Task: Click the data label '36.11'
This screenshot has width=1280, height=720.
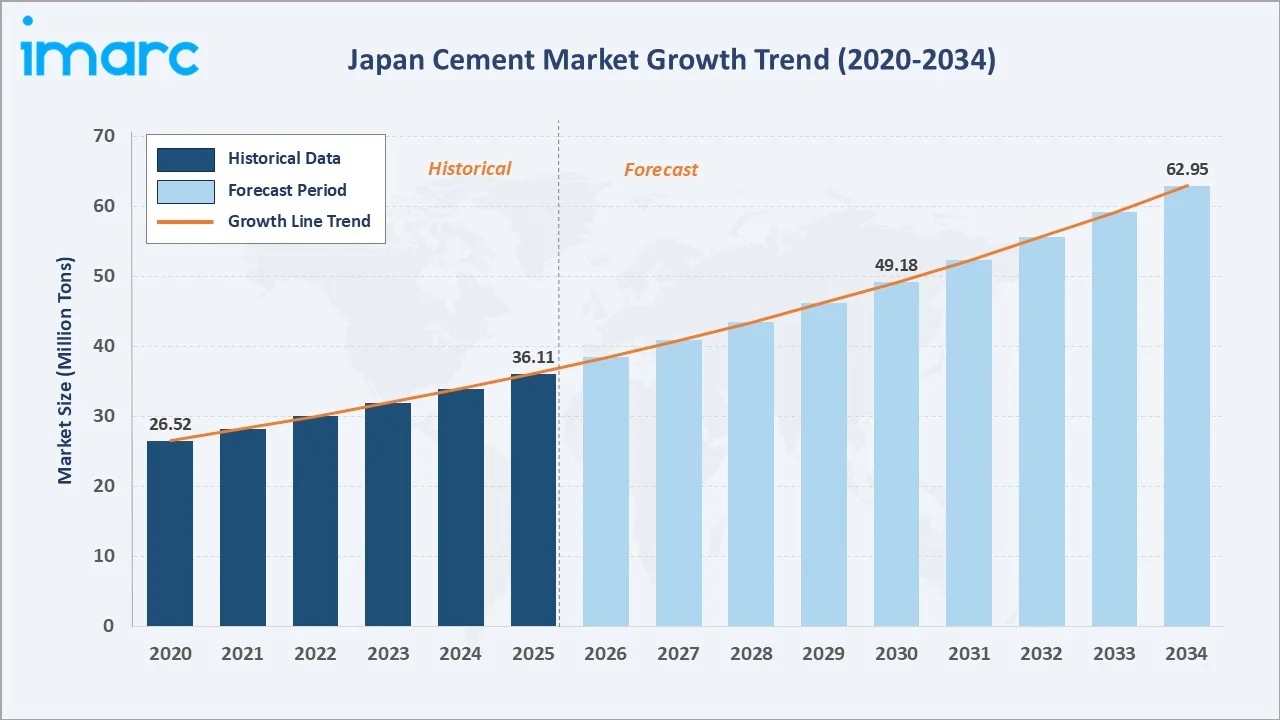Action: click(x=533, y=357)
